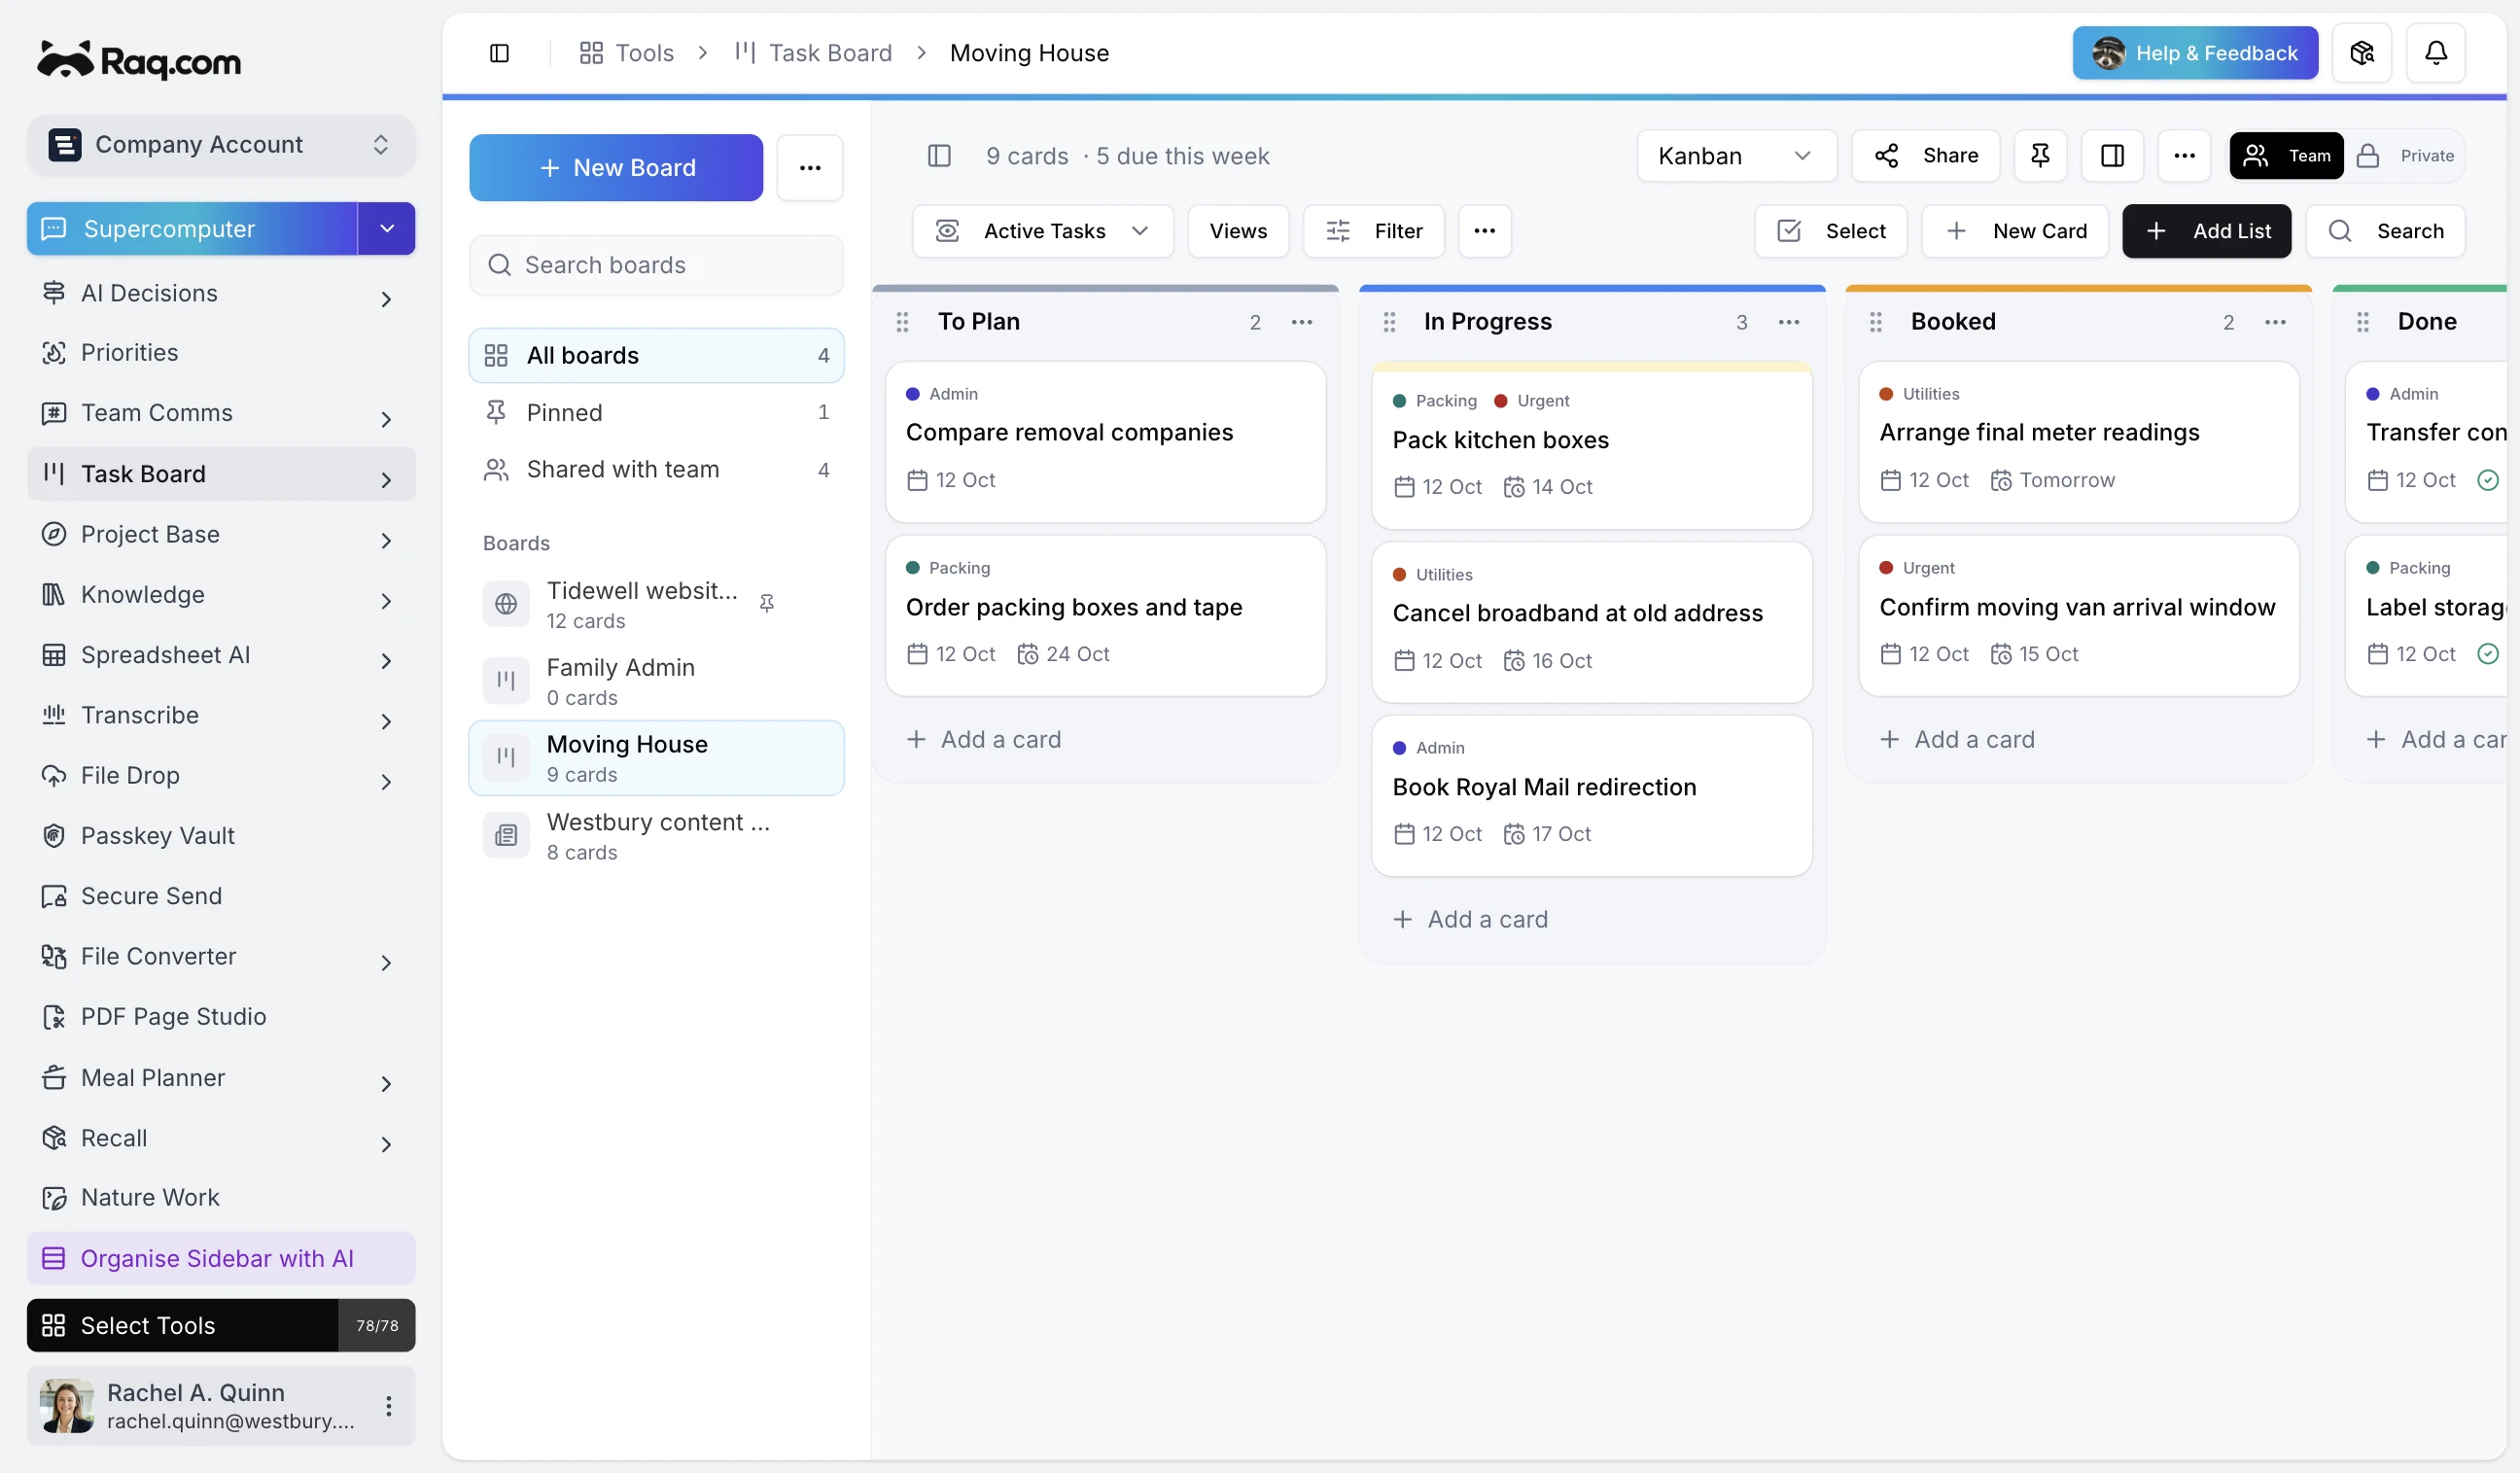Click the cube icon next to Help & Feedback
Screen dimensions: 2520x1473
[x=2361, y=53]
